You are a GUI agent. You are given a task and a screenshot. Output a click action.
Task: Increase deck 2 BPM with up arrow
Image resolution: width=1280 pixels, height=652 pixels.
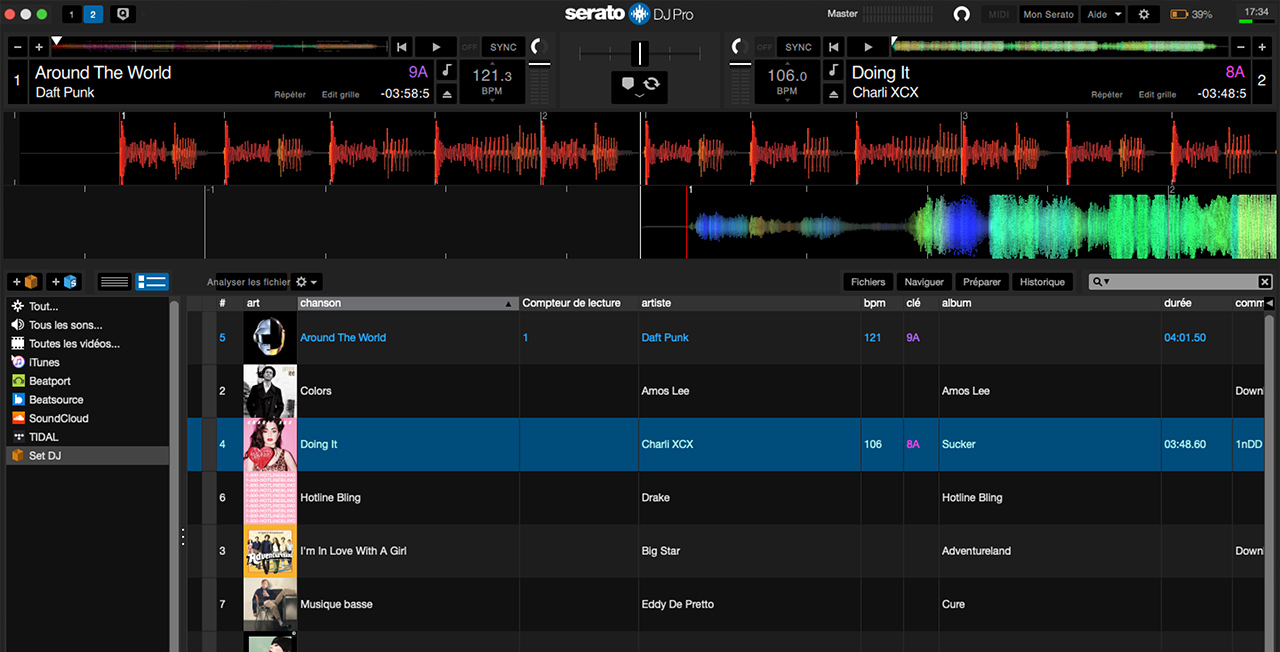pyautogui.click(x=787, y=64)
